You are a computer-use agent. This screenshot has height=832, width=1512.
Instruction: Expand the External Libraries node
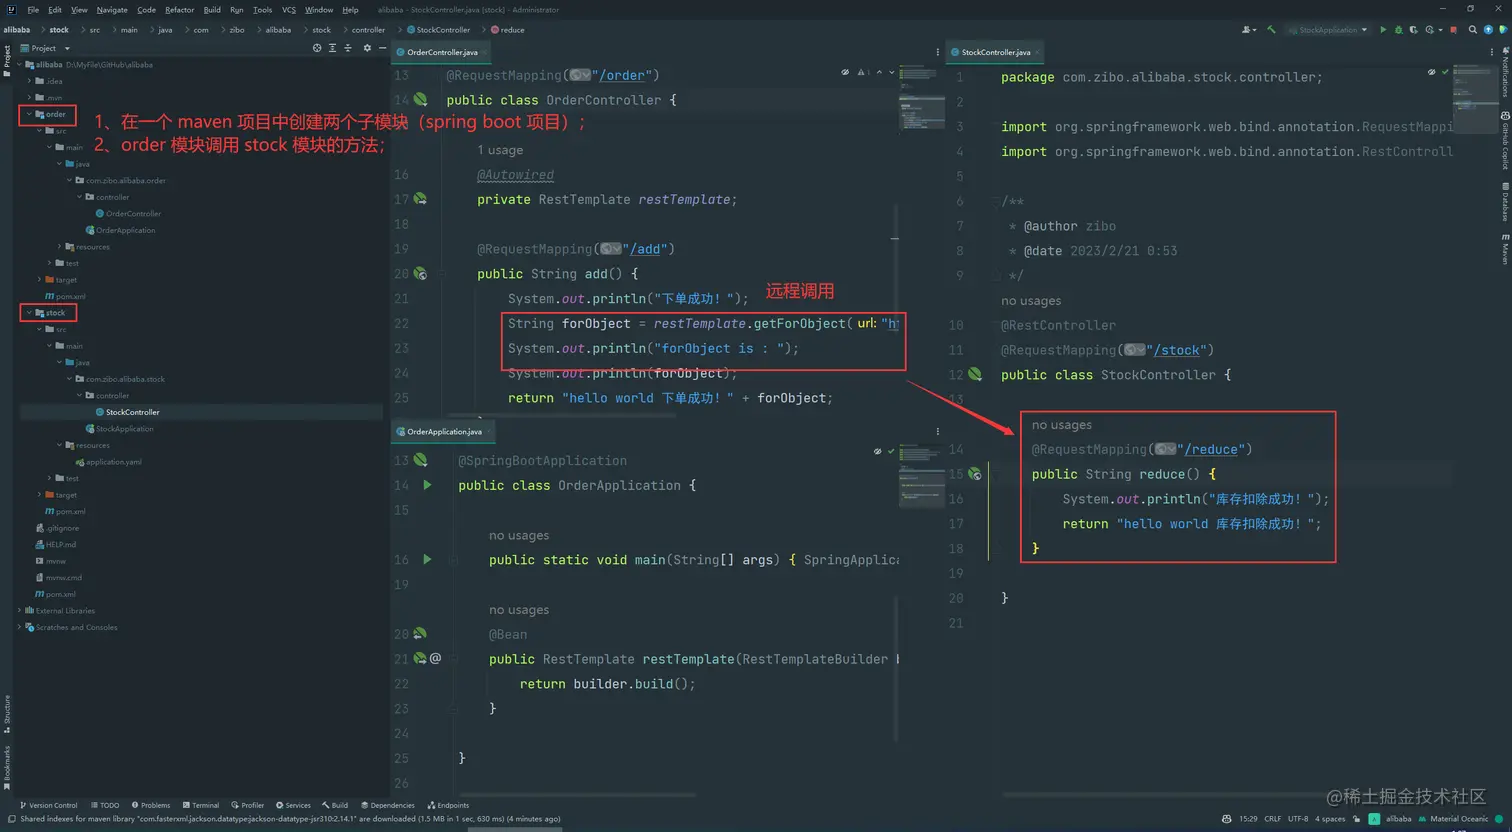(x=19, y=610)
